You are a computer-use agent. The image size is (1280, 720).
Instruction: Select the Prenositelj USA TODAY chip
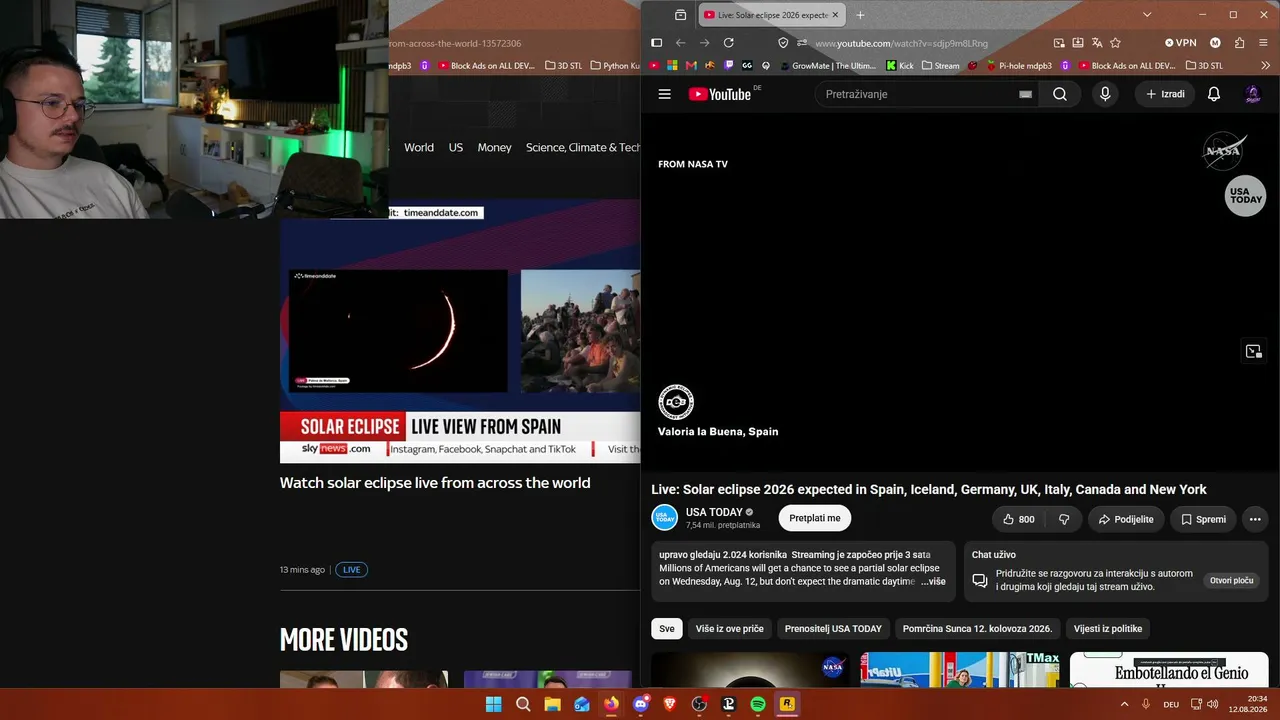833,628
